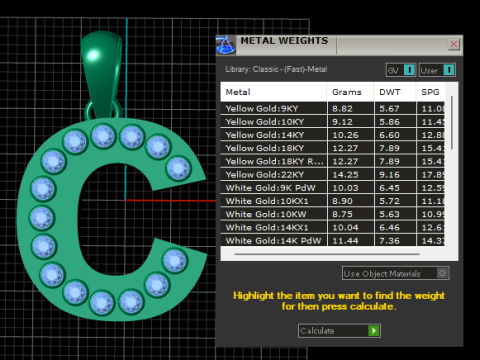Image resolution: width=480 pixels, height=360 pixels.
Task: Select the White Gold:10KW row
Action: coord(332,214)
